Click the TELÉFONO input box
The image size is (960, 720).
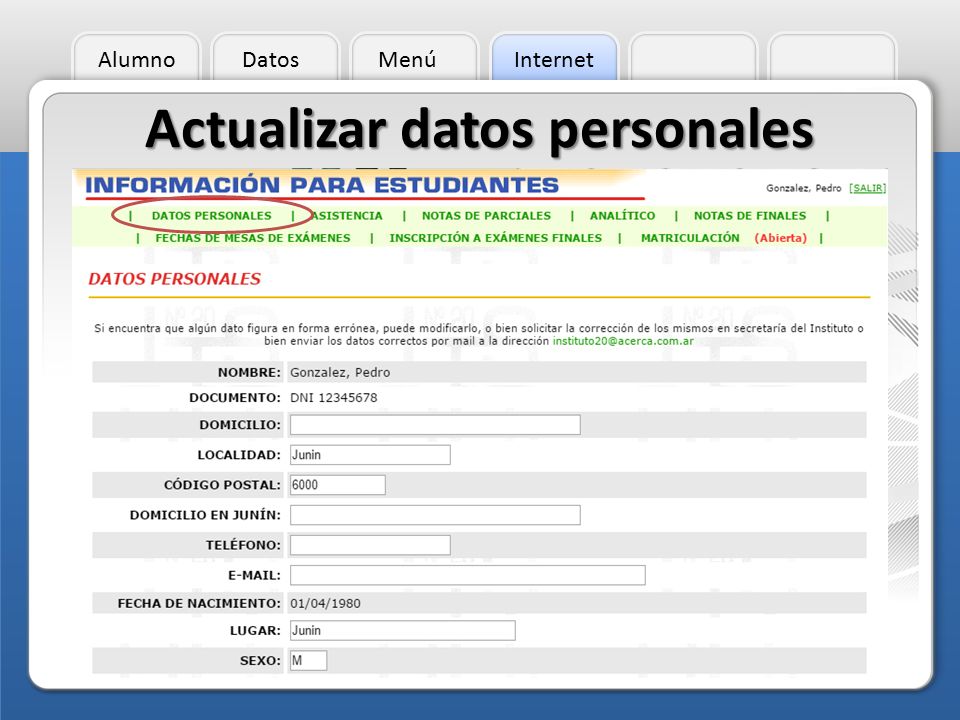tap(370, 545)
